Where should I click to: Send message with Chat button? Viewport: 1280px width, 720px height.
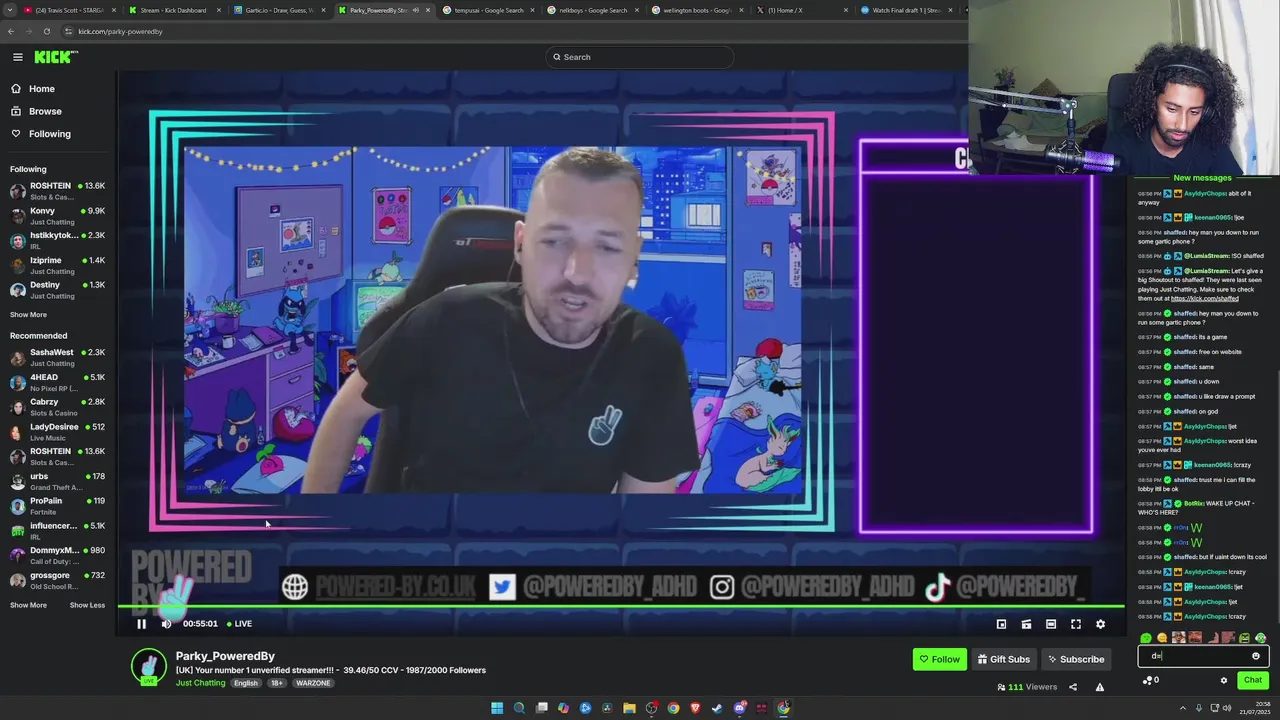[x=1253, y=680]
